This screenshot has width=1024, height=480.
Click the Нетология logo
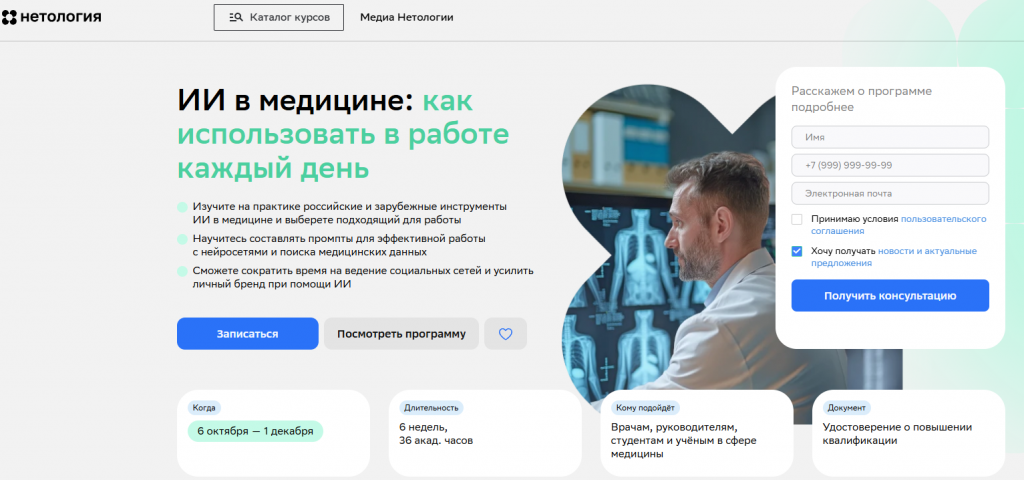[x=52, y=17]
